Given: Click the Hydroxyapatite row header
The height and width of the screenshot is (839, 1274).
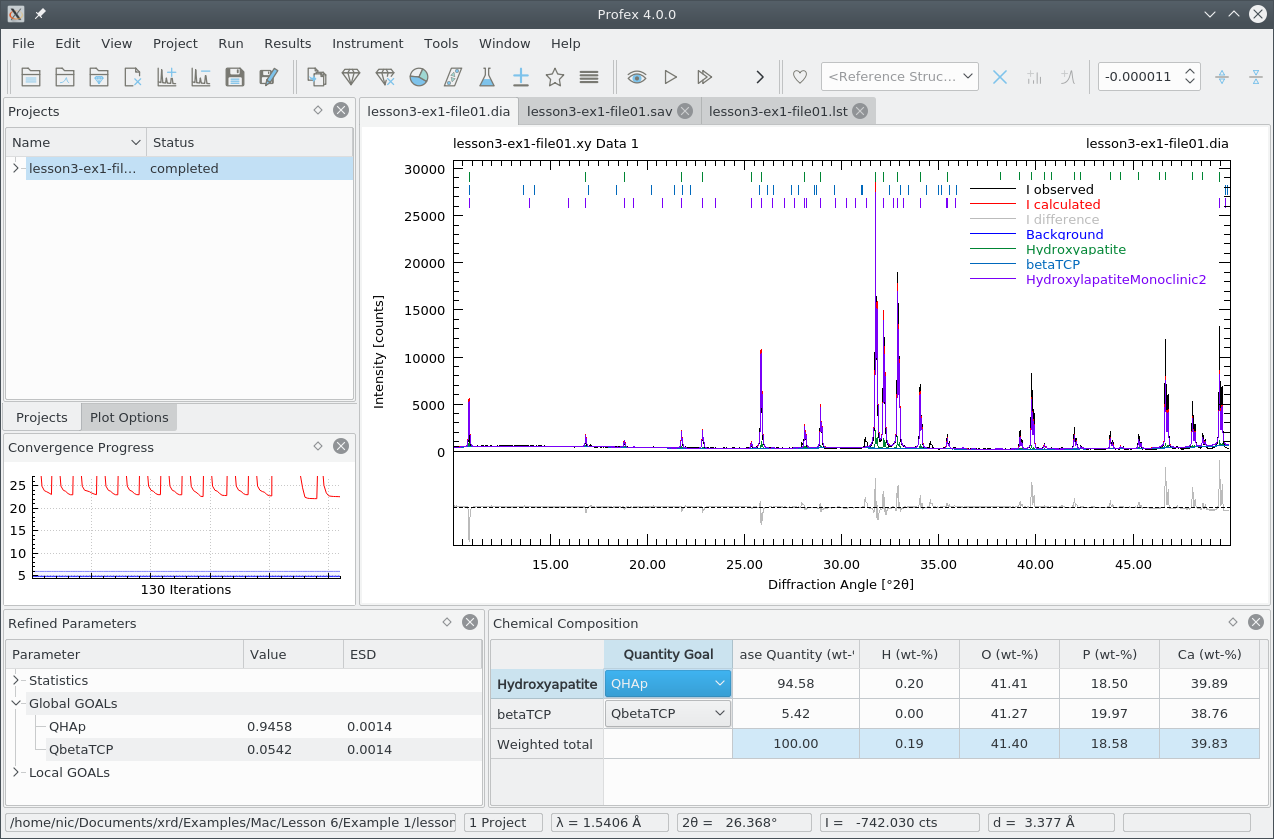Looking at the screenshot, I should [547, 684].
